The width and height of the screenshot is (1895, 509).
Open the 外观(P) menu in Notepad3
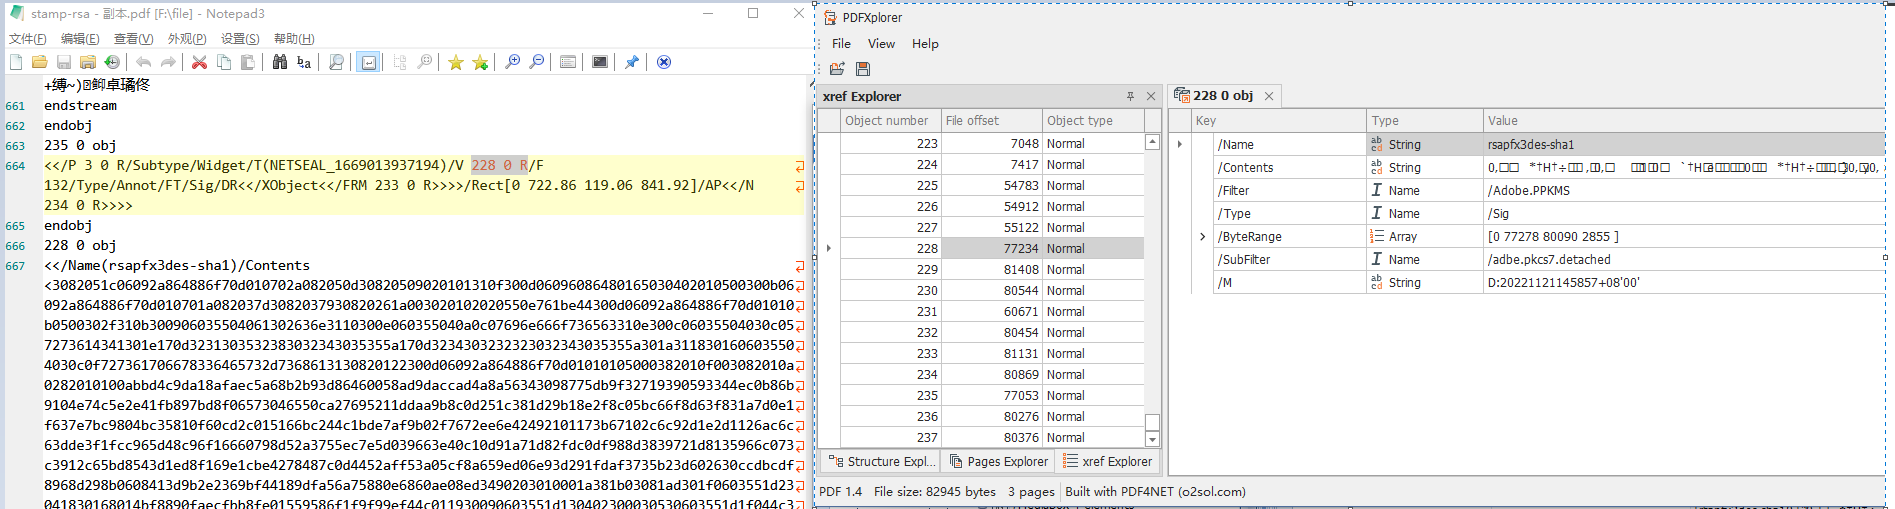[187, 39]
